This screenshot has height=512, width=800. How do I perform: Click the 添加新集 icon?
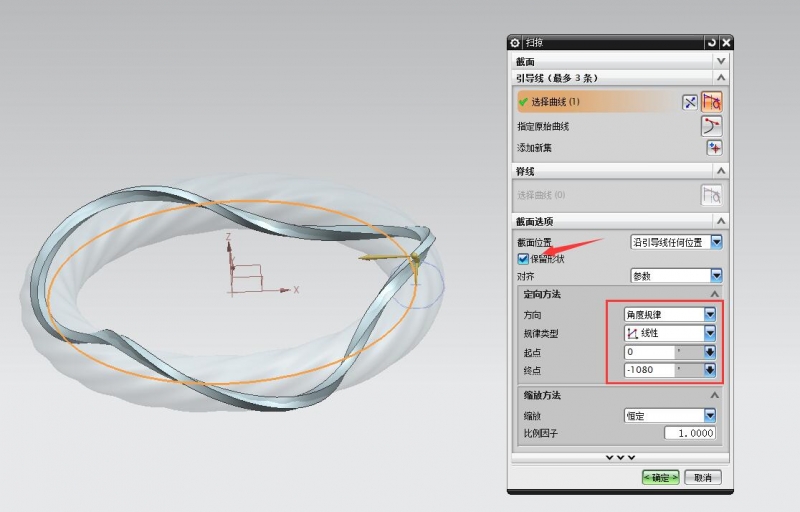(x=714, y=148)
